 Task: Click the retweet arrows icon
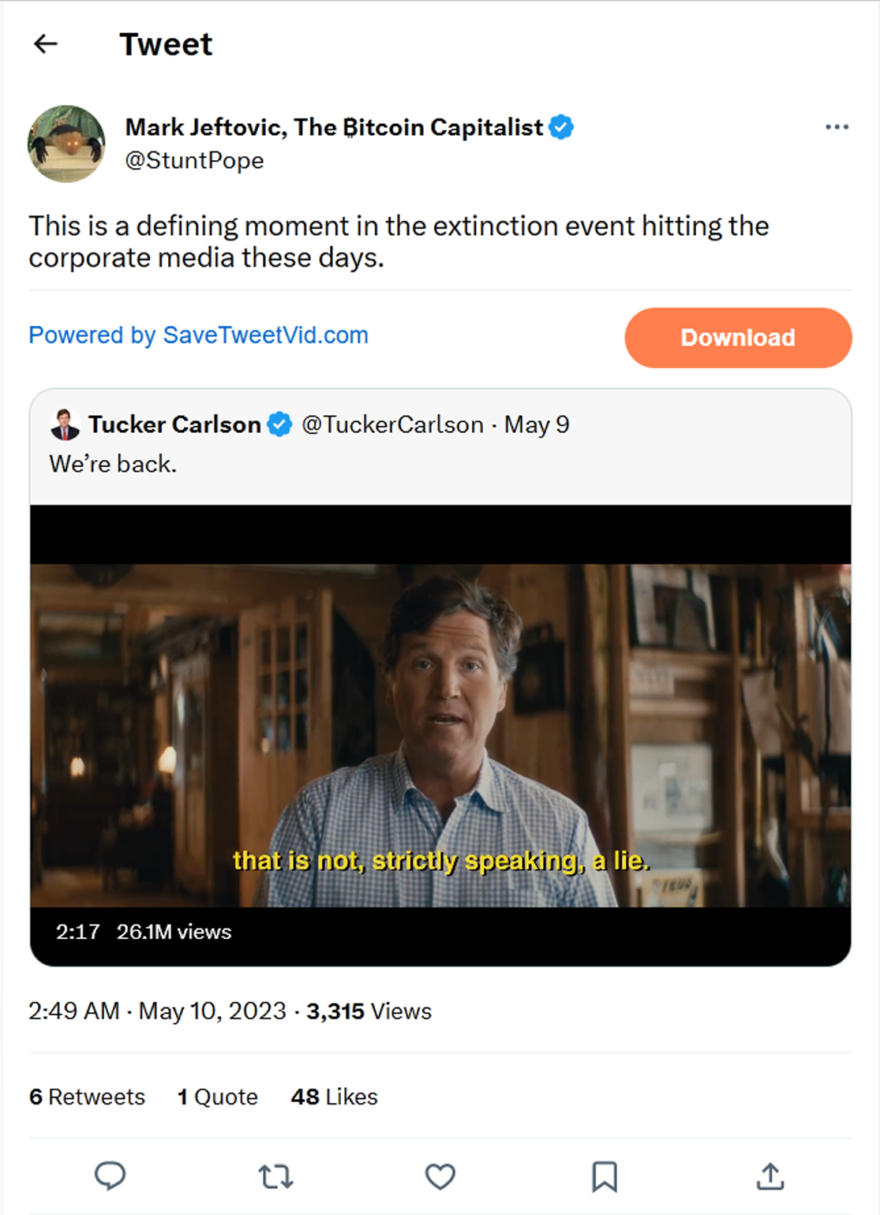(x=275, y=1176)
